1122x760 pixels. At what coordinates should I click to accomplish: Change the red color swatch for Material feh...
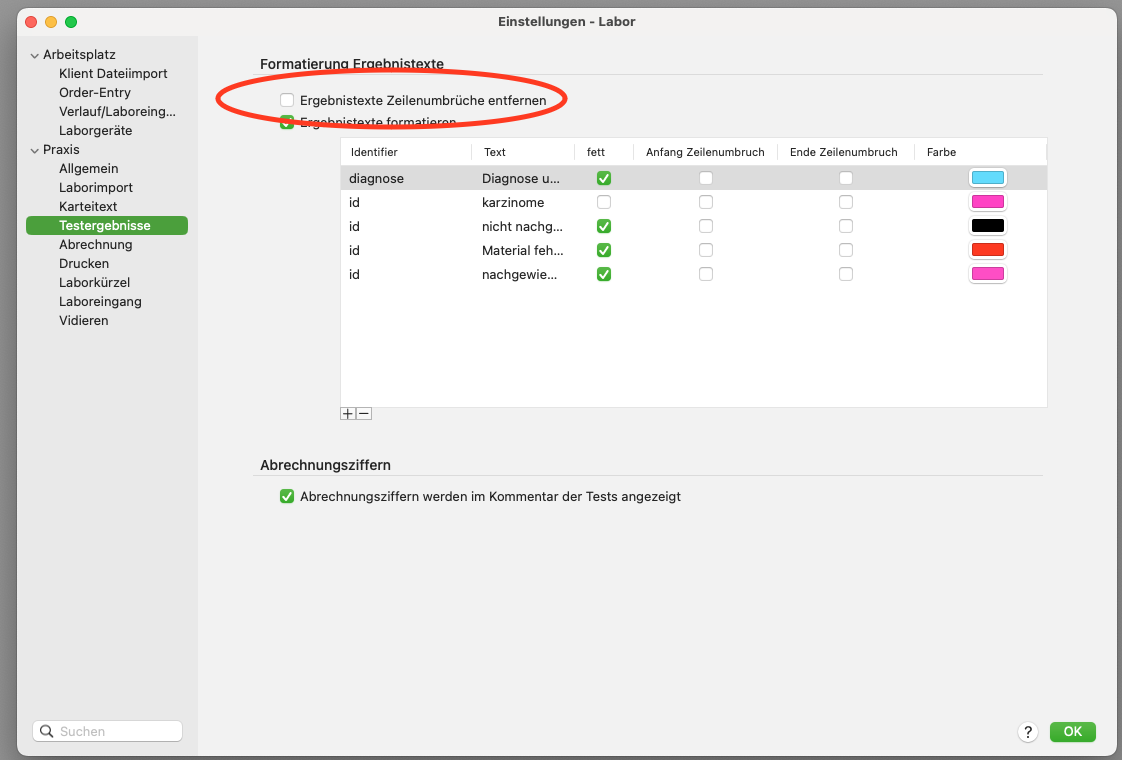[987, 250]
